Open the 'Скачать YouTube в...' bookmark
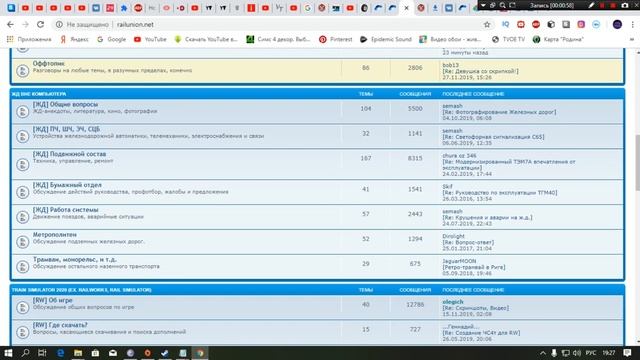 point(206,39)
